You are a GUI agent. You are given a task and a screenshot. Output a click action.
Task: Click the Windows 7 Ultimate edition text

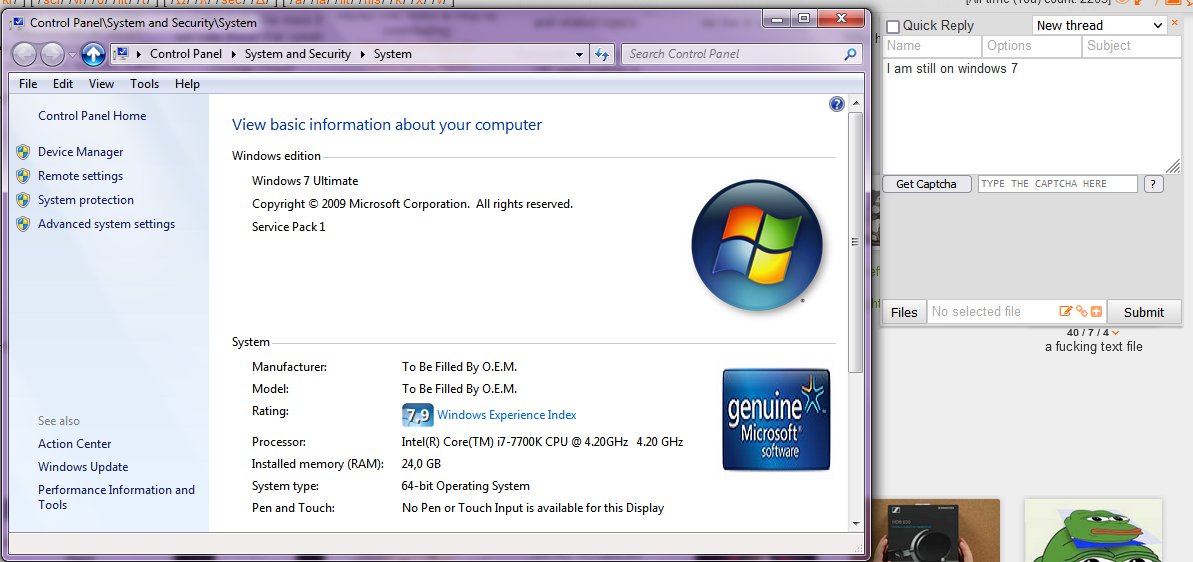(x=305, y=181)
